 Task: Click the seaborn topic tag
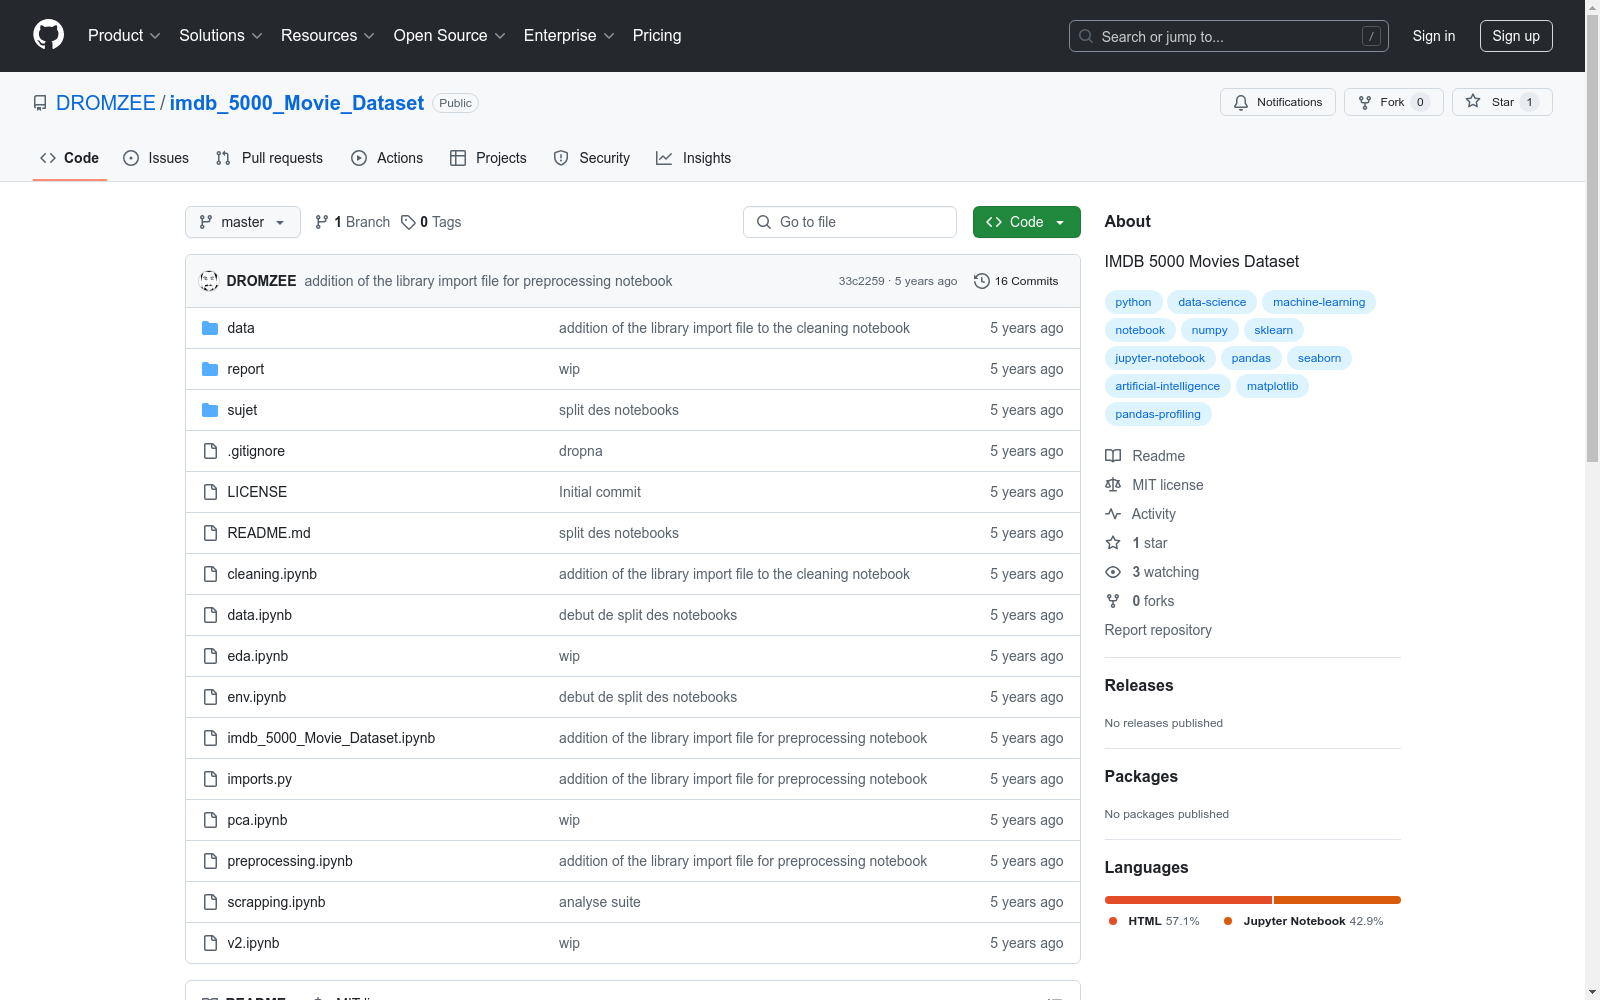coord(1319,358)
